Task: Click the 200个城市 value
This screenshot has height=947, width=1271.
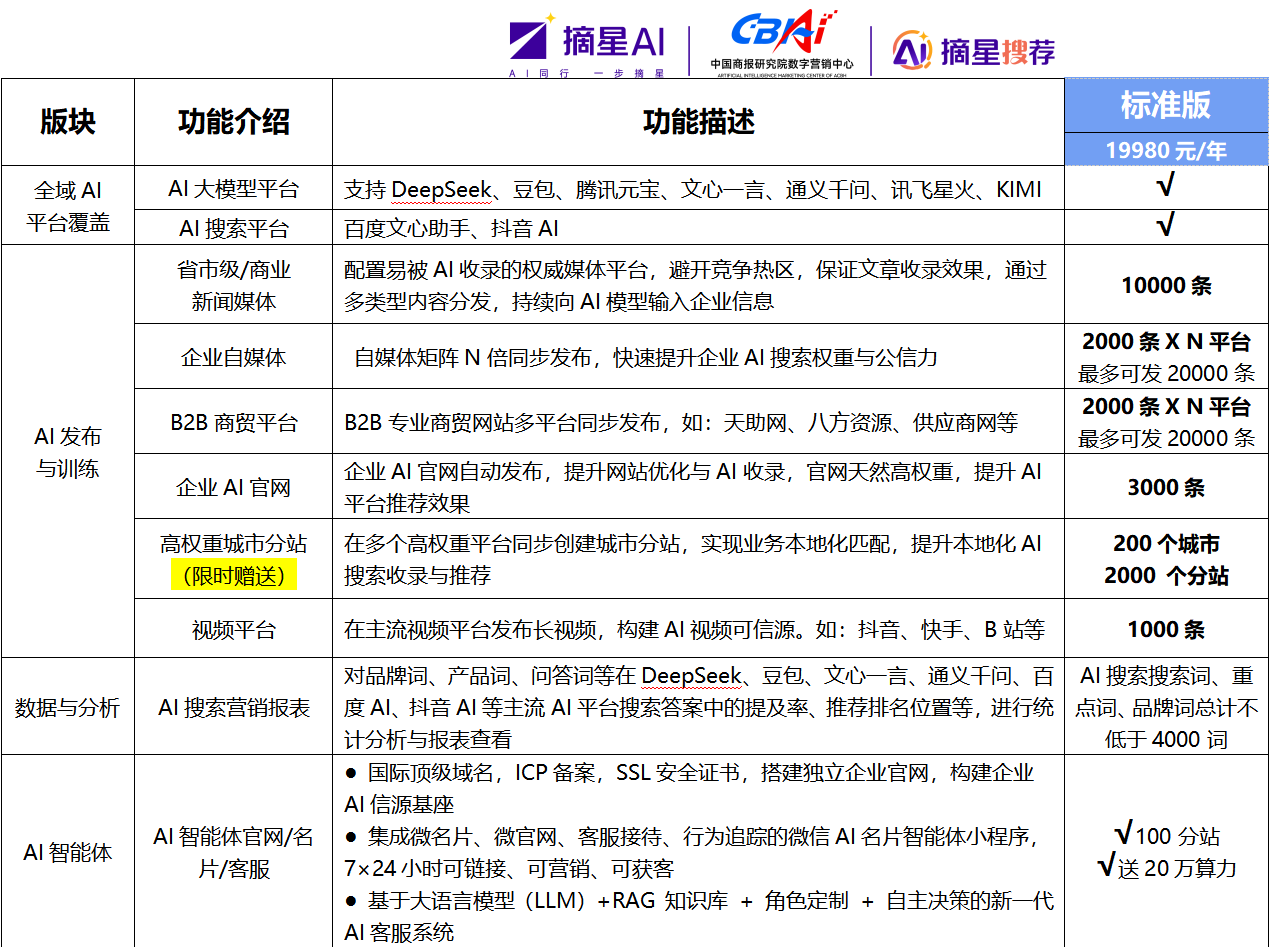Action: [1166, 544]
